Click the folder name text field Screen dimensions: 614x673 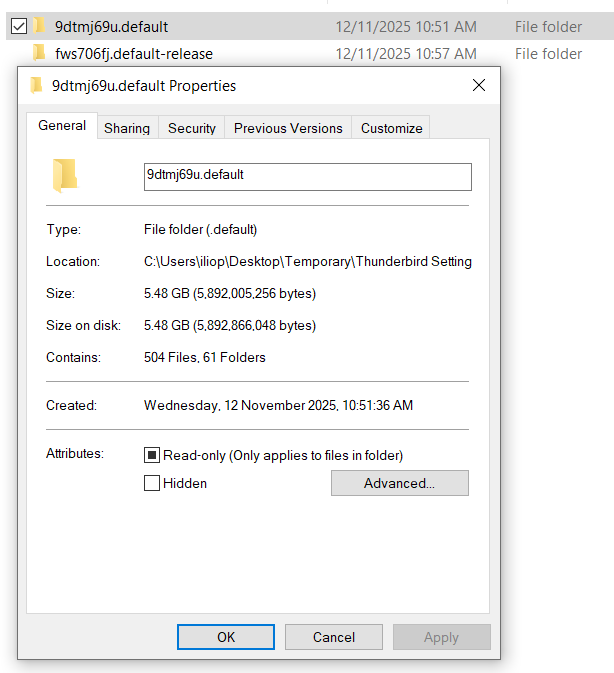[x=308, y=177]
